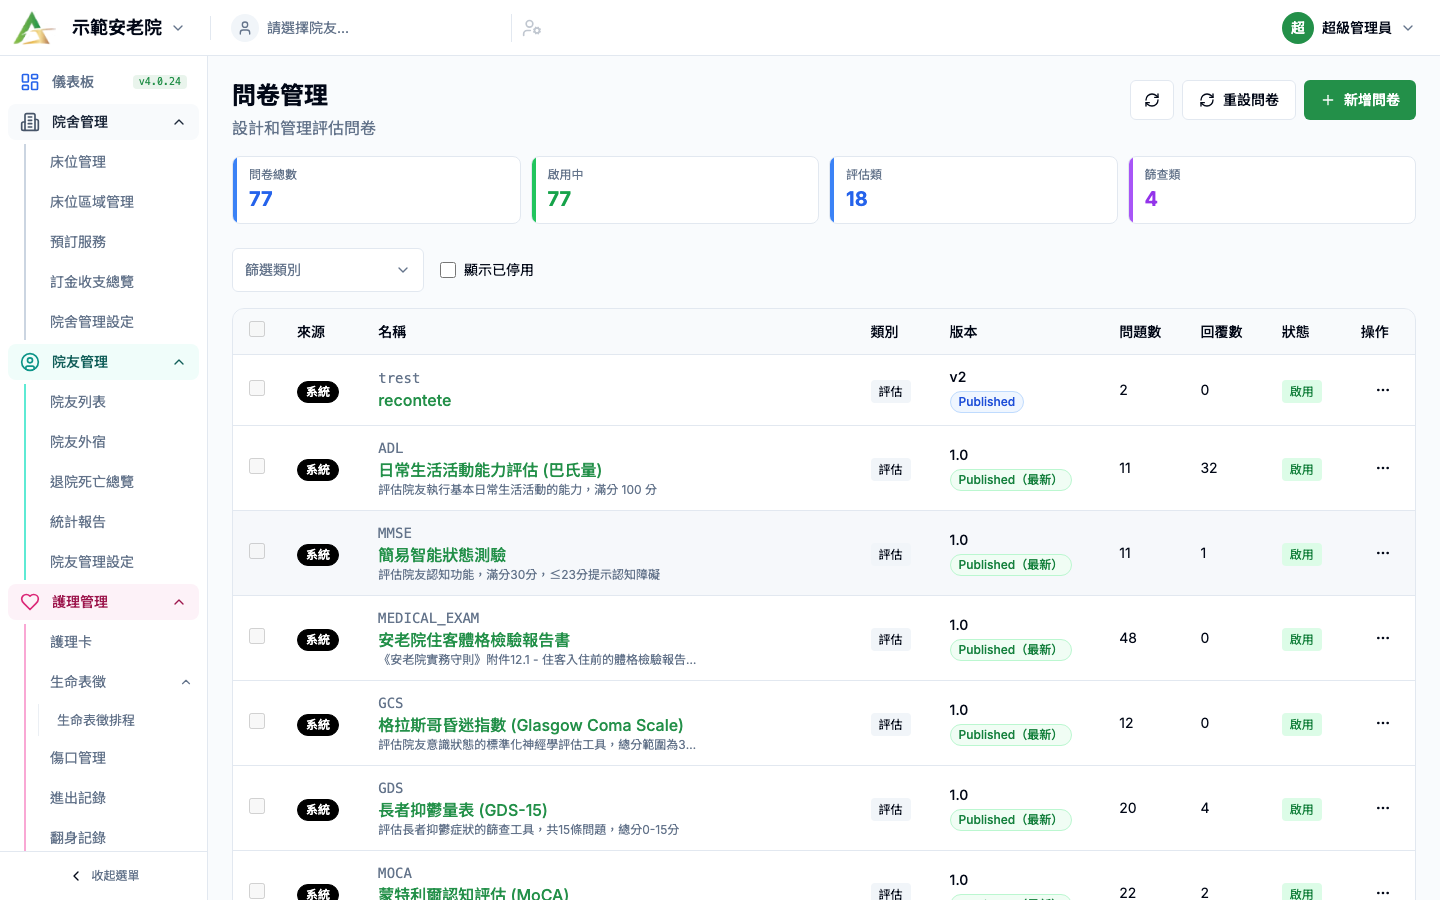Open 簡易智能狀態測驗 questionnaire link
1440x900 pixels.
click(x=442, y=555)
